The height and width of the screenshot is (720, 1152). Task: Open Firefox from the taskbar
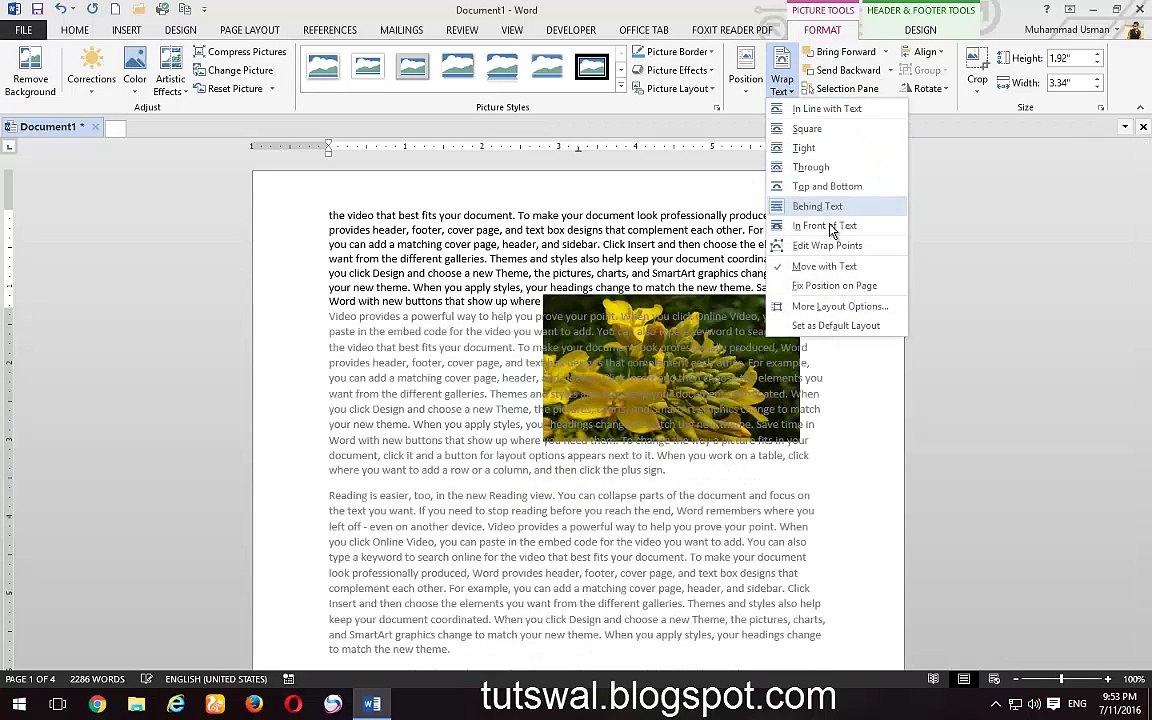click(x=254, y=704)
